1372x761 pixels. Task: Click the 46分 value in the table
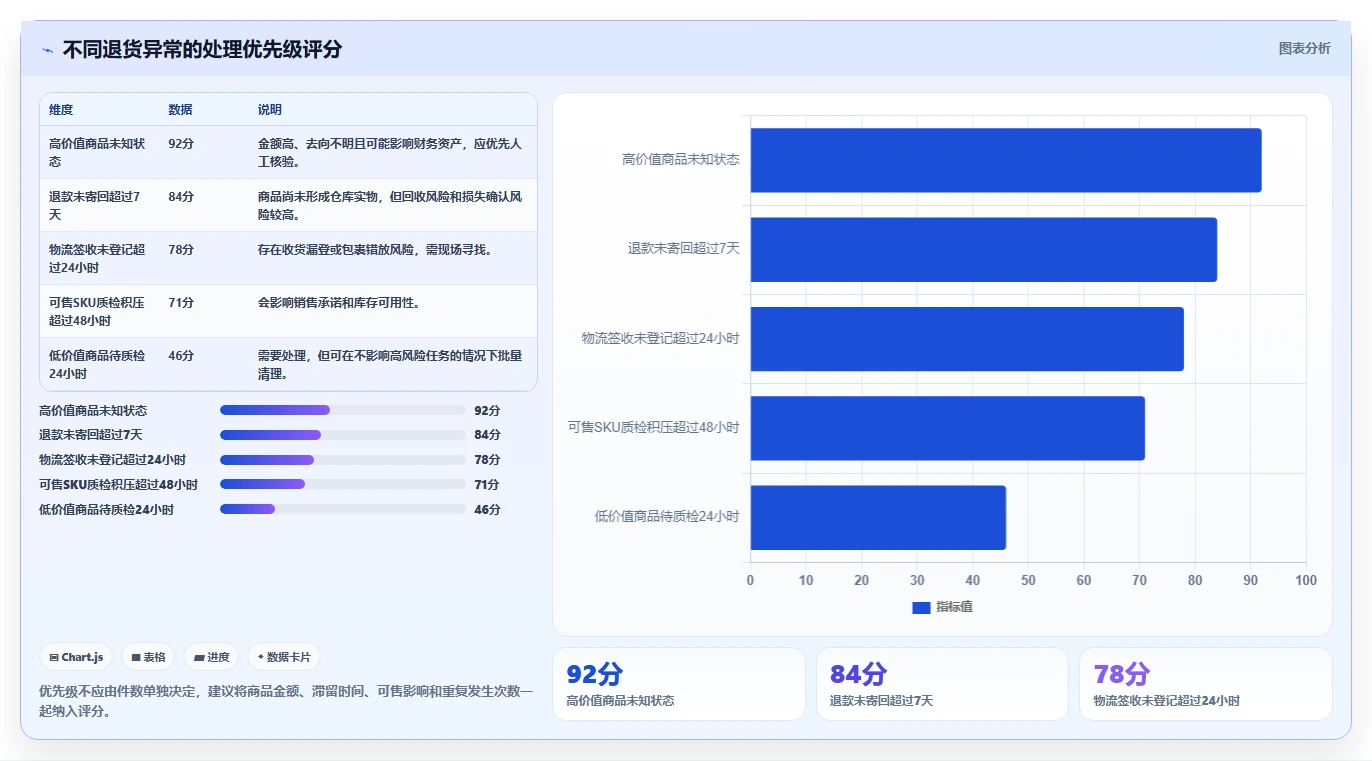click(x=181, y=356)
